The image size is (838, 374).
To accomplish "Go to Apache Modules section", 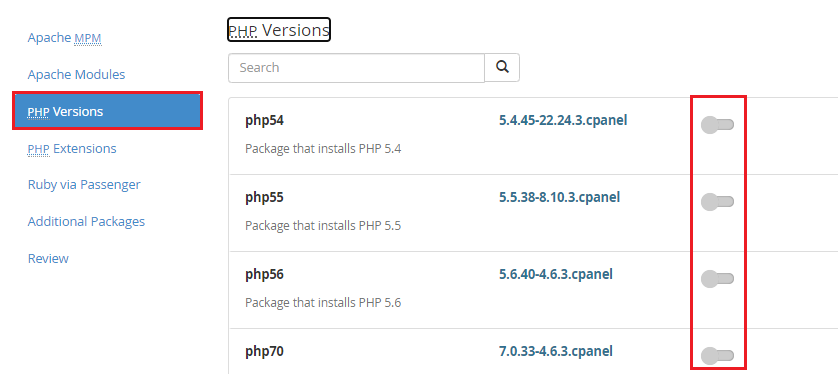I will click(x=76, y=74).
